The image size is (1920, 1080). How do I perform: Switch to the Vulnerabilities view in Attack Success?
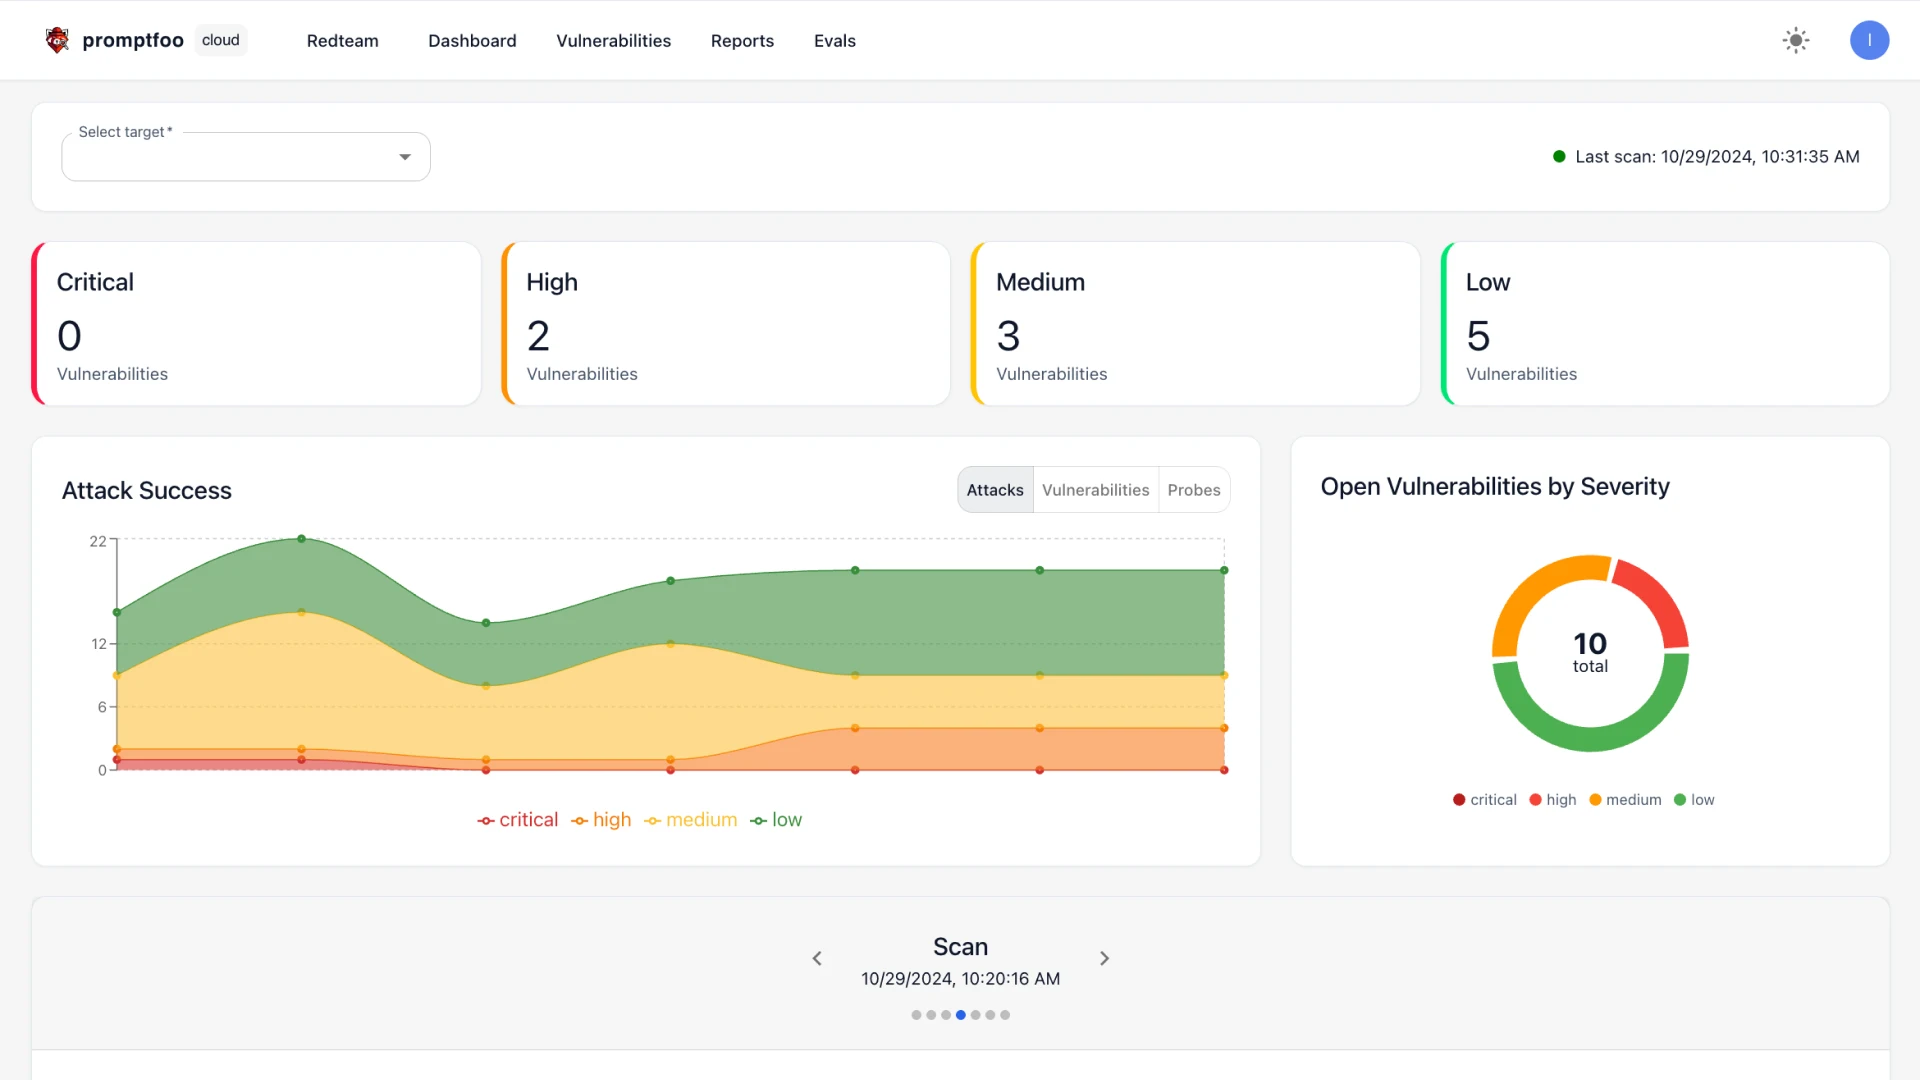coord(1096,489)
